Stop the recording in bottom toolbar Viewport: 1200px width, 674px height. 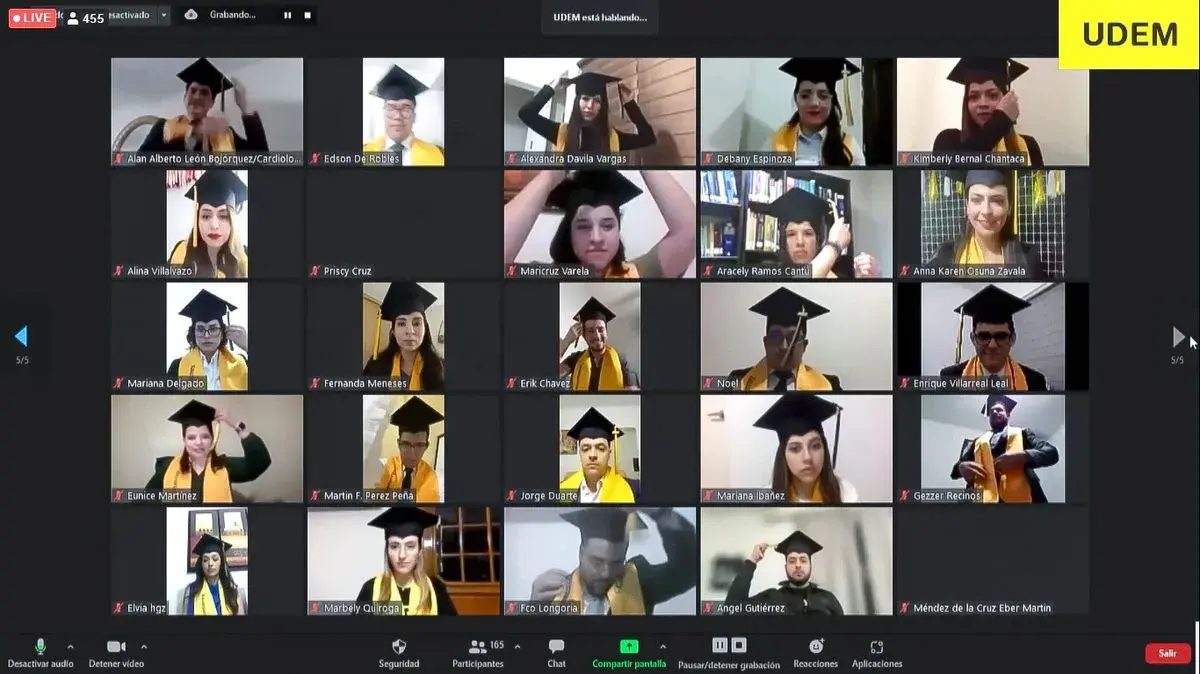click(x=739, y=645)
